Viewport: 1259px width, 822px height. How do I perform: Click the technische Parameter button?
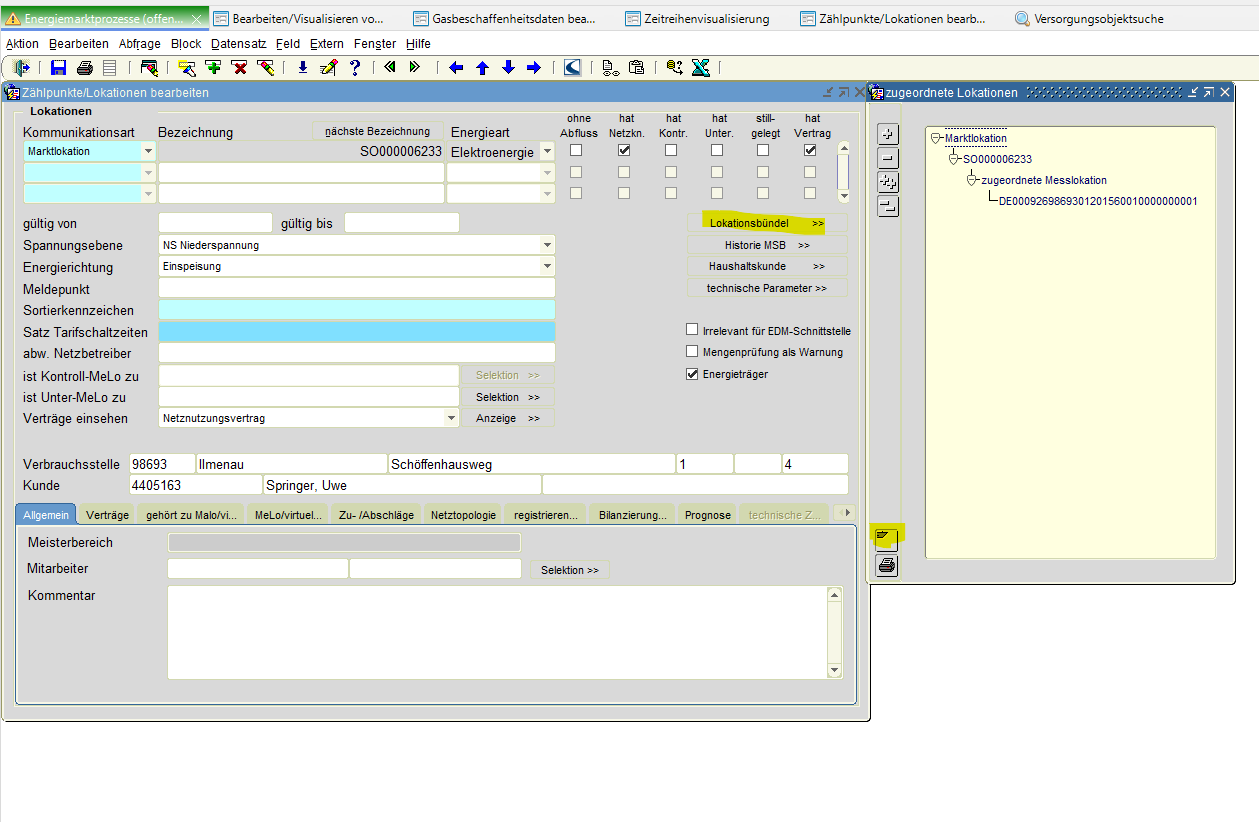point(766,288)
